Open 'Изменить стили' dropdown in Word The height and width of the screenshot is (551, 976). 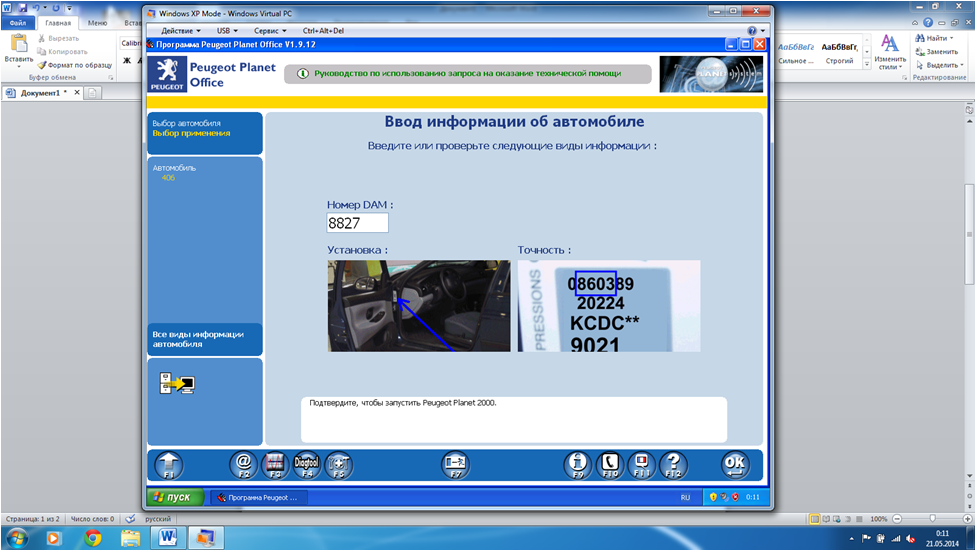pos(890,52)
